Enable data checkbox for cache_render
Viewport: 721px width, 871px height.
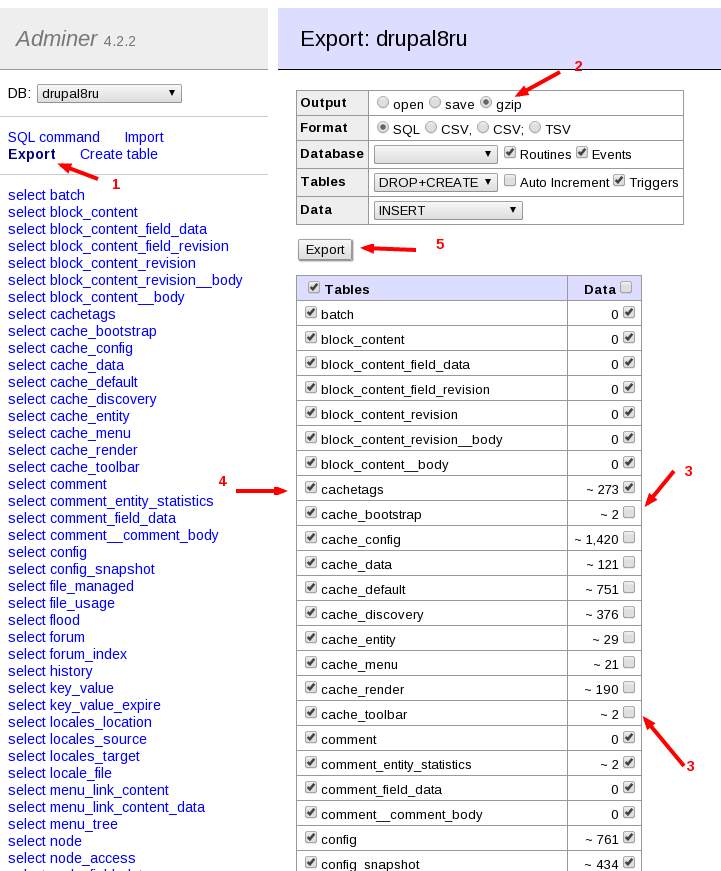629,687
